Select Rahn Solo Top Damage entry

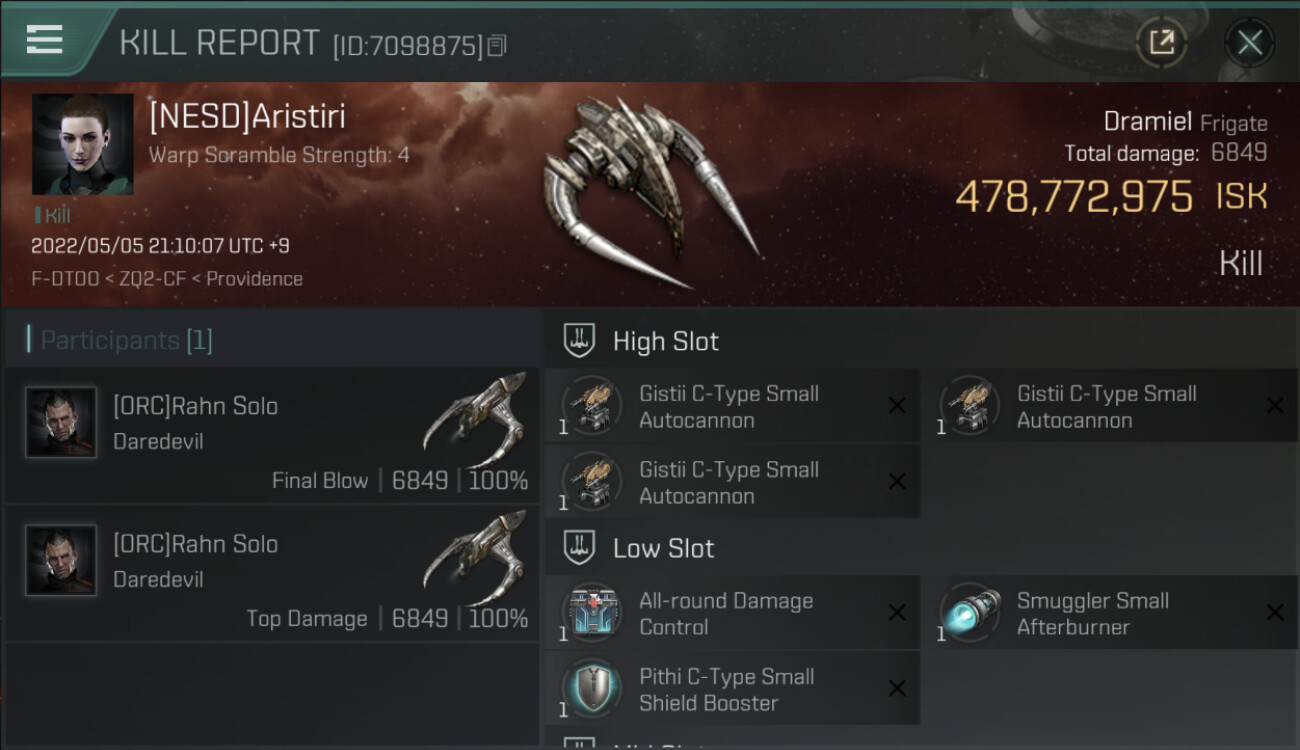point(272,573)
